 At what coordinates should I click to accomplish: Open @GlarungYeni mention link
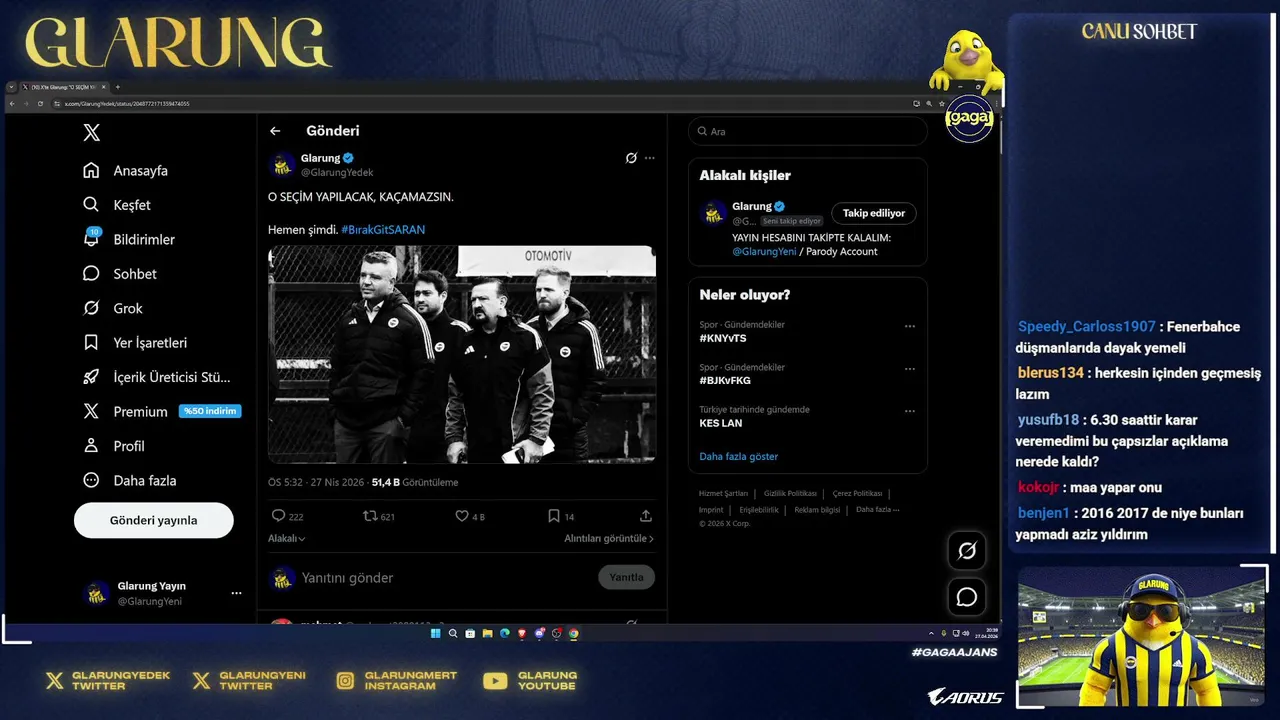click(764, 252)
